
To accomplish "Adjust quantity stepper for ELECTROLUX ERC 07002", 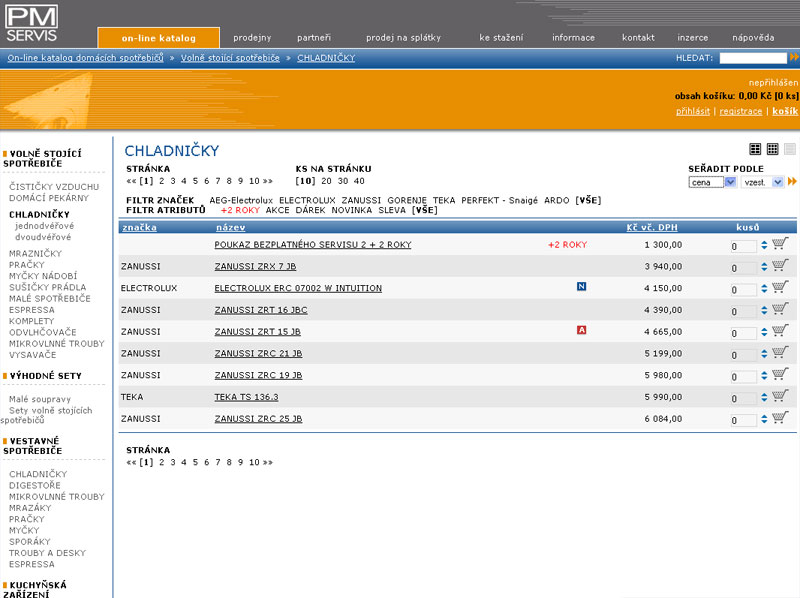I will tap(764, 288).
